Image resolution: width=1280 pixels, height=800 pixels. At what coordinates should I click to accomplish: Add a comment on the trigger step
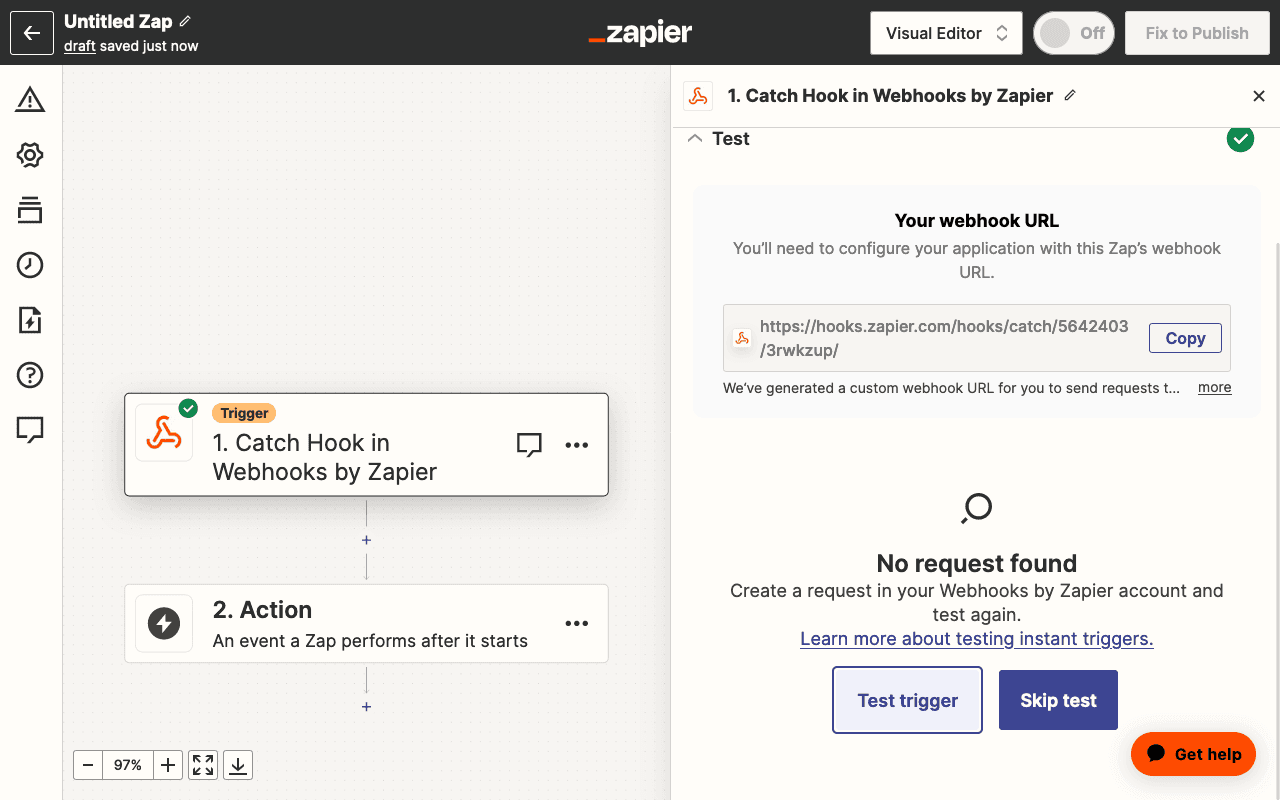[x=529, y=445]
